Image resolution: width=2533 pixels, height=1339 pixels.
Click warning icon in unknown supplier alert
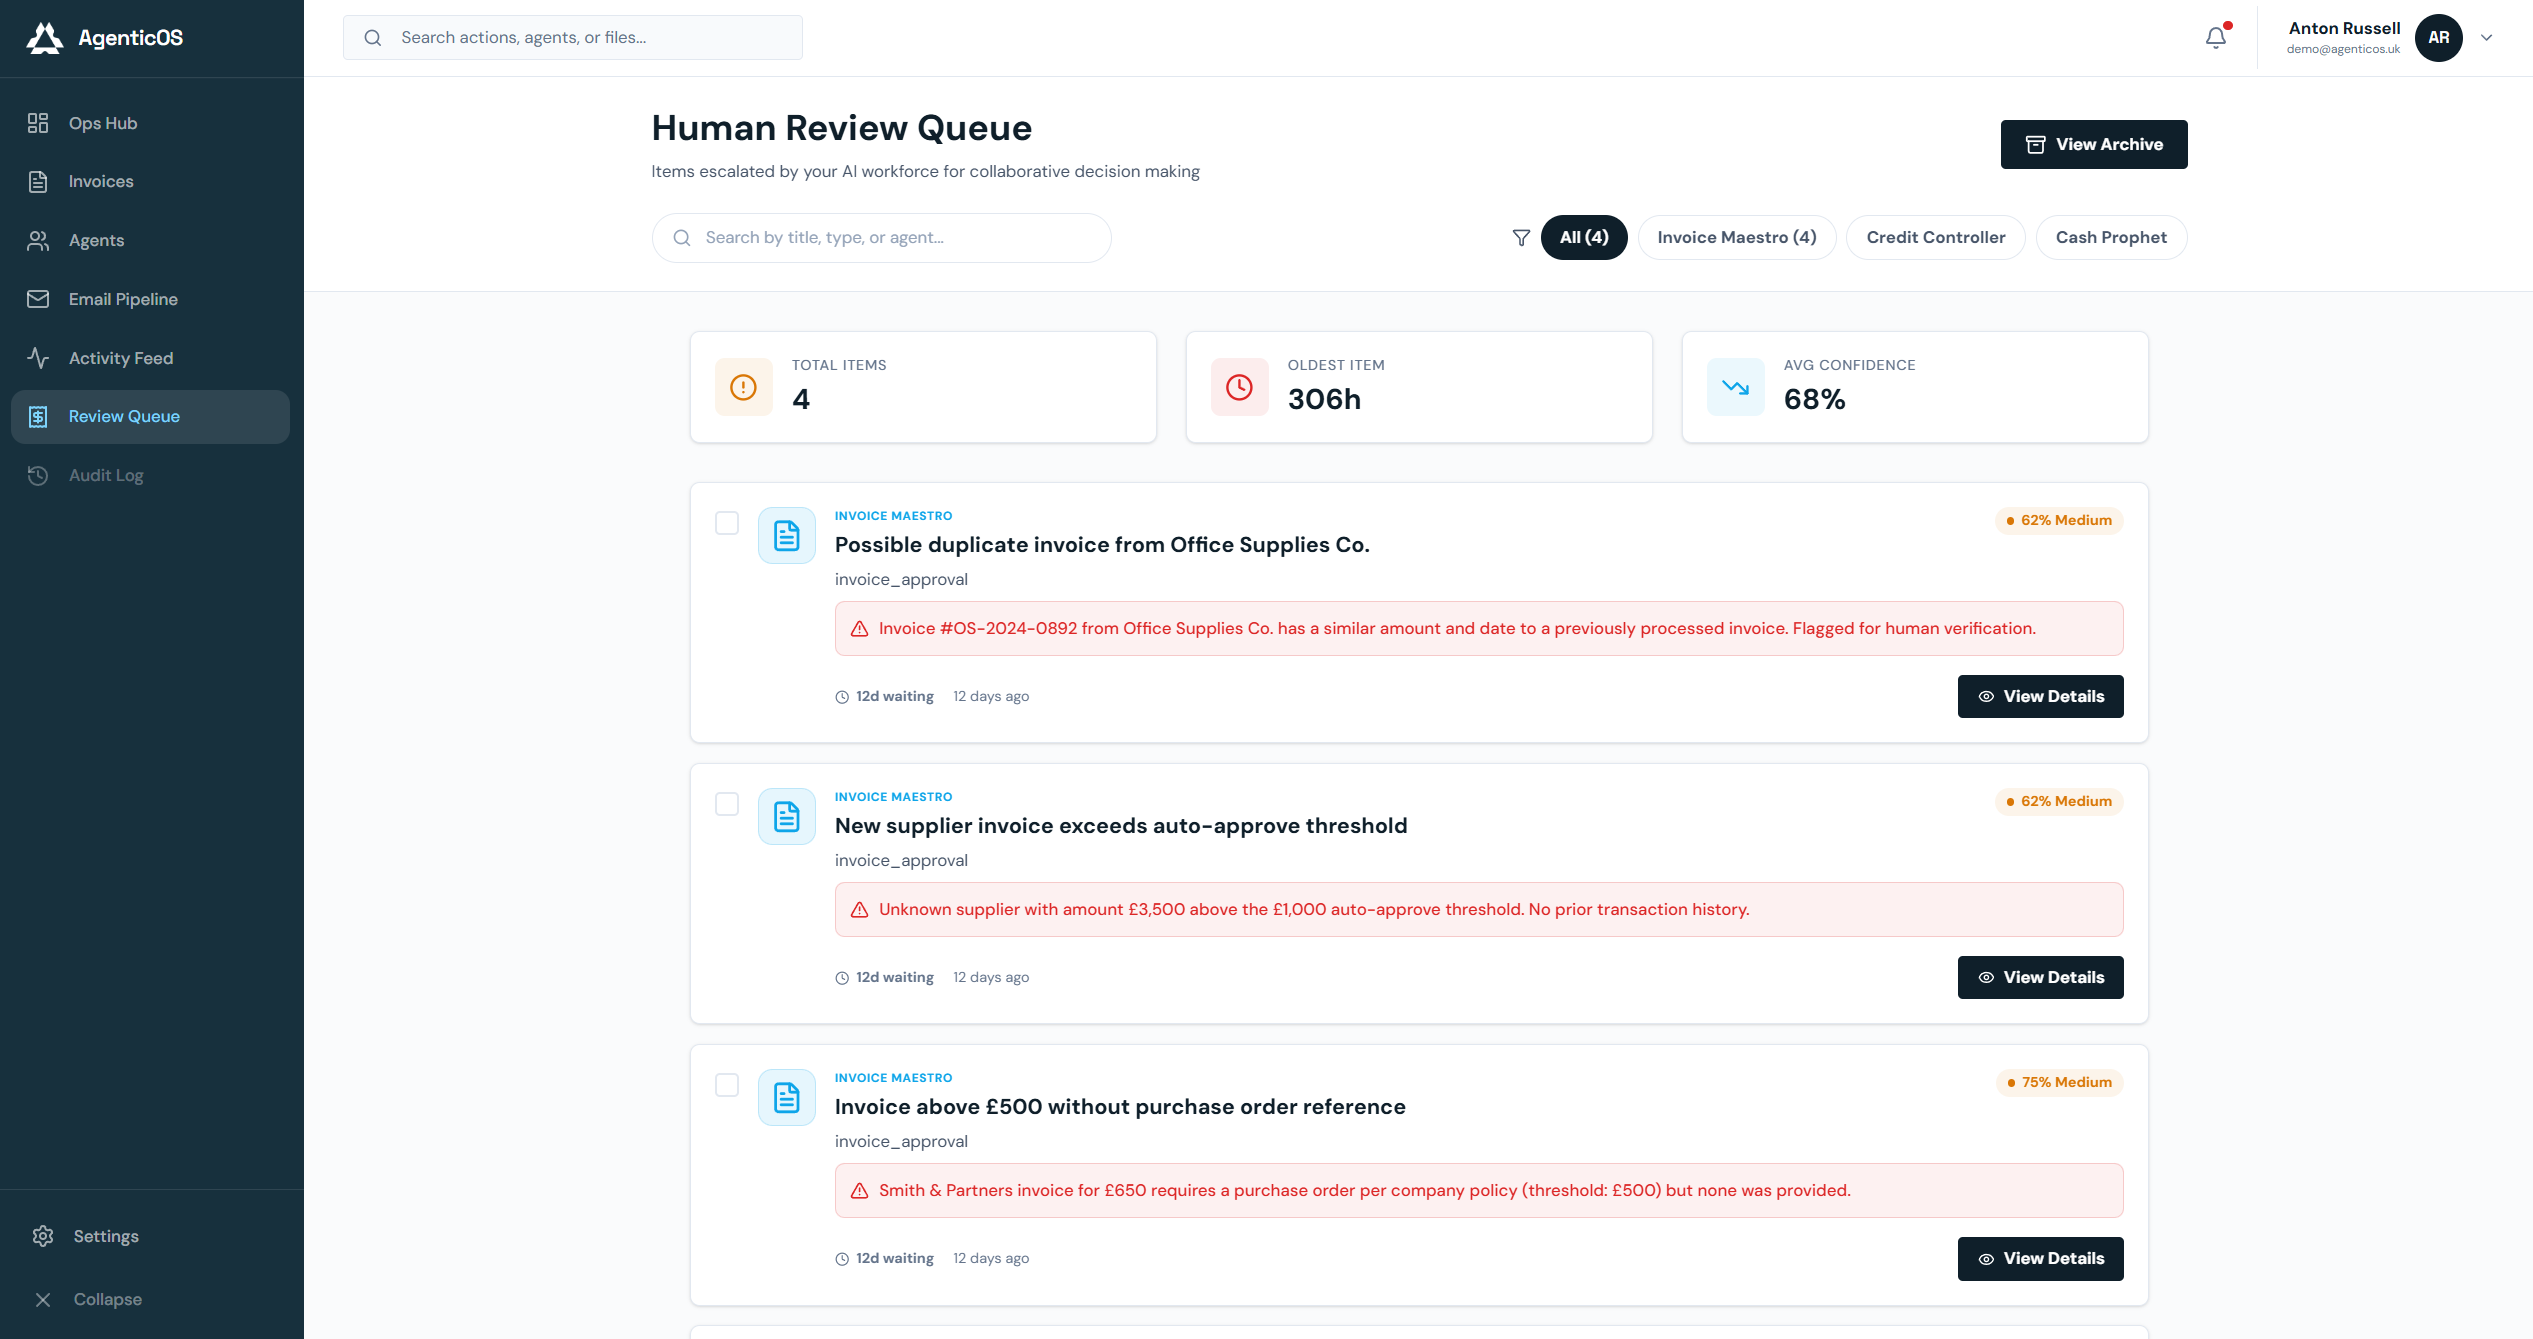pyautogui.click(x=859, y=910)
